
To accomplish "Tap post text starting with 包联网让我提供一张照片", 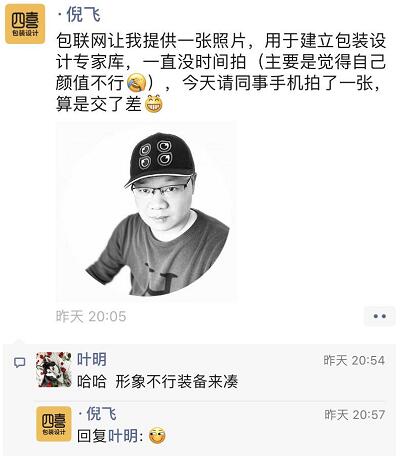I will click(221, 72).
